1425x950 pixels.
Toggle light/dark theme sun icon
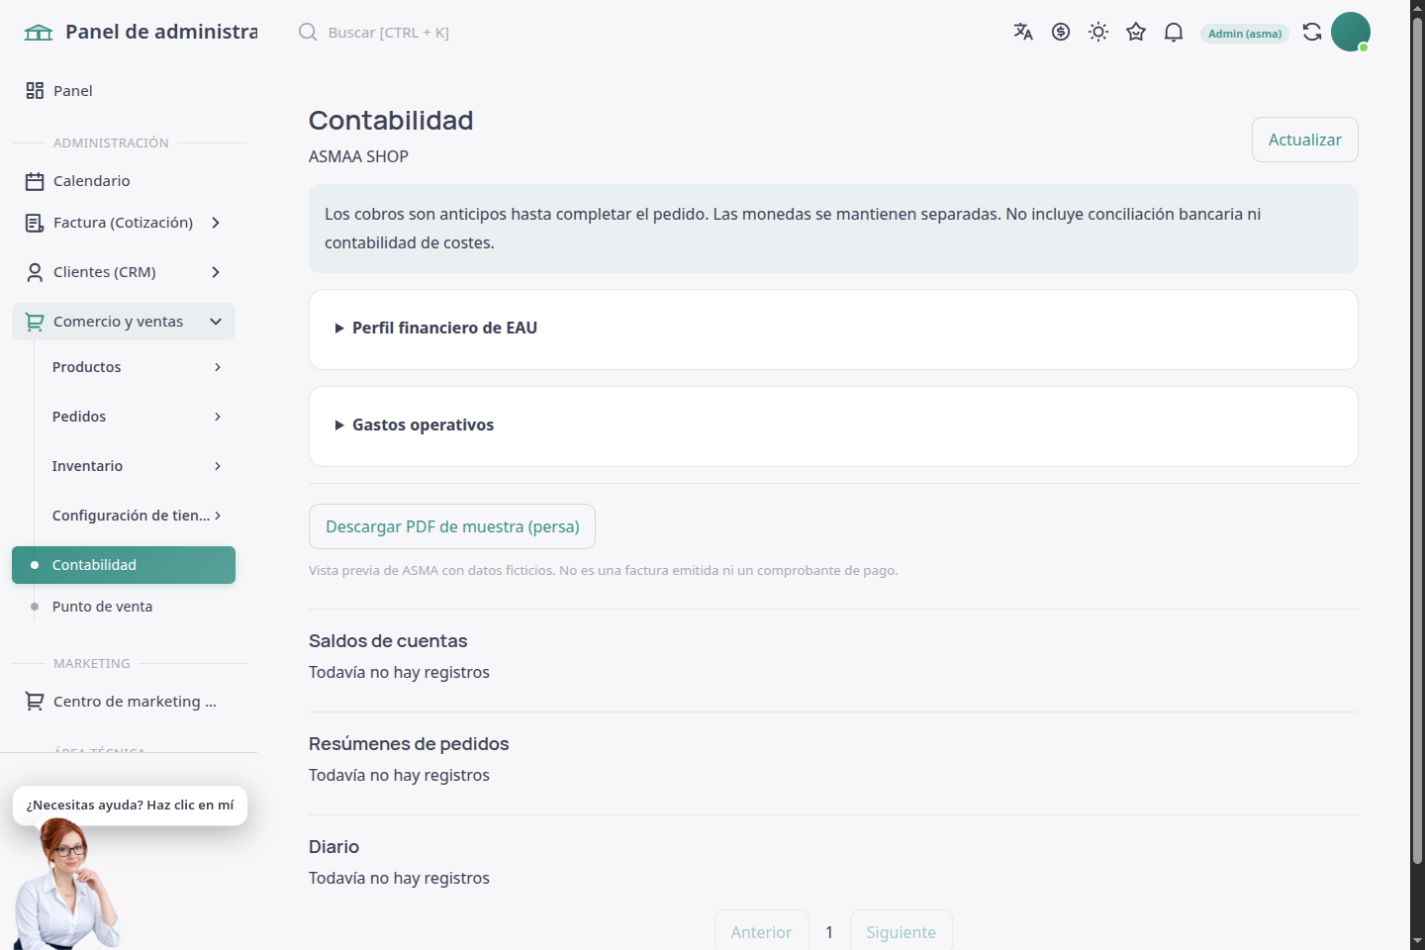pos(1099,32)
